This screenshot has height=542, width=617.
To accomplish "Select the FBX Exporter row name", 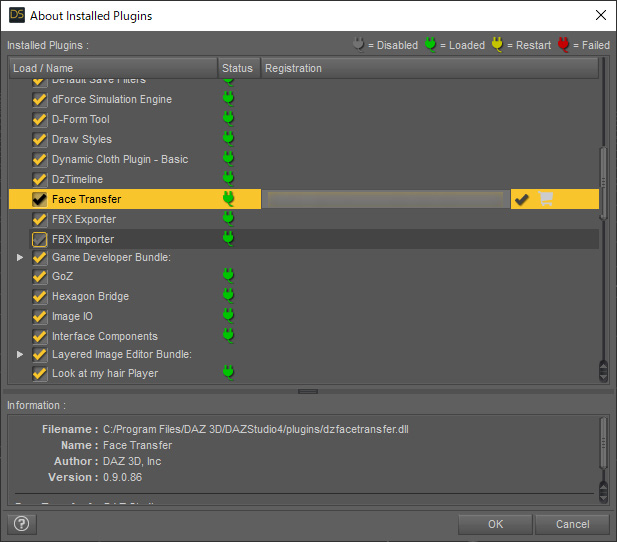I will pyautogui.click(x=84, y=219).
